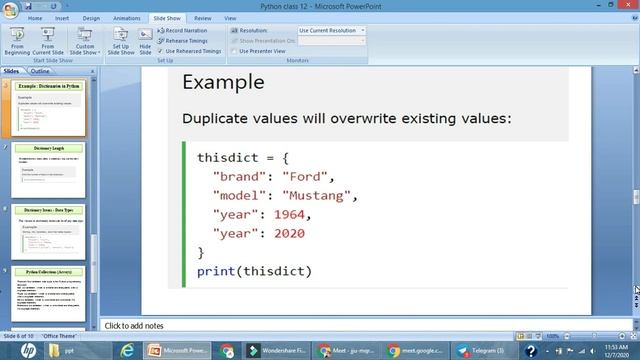Open the network signal tray icon
The width and height of the screenshot is (640, 360).
tap(582, 351)
